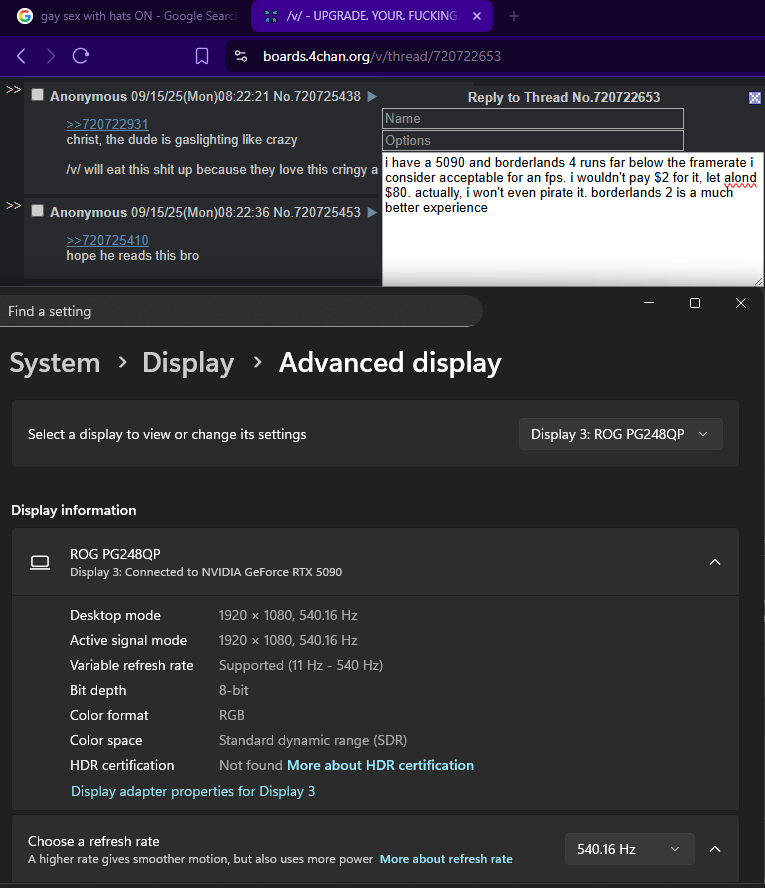Viewport: 765px width, 888px height.
Task: Click the 'Active signal mode' row label
Action: (129, 641)
